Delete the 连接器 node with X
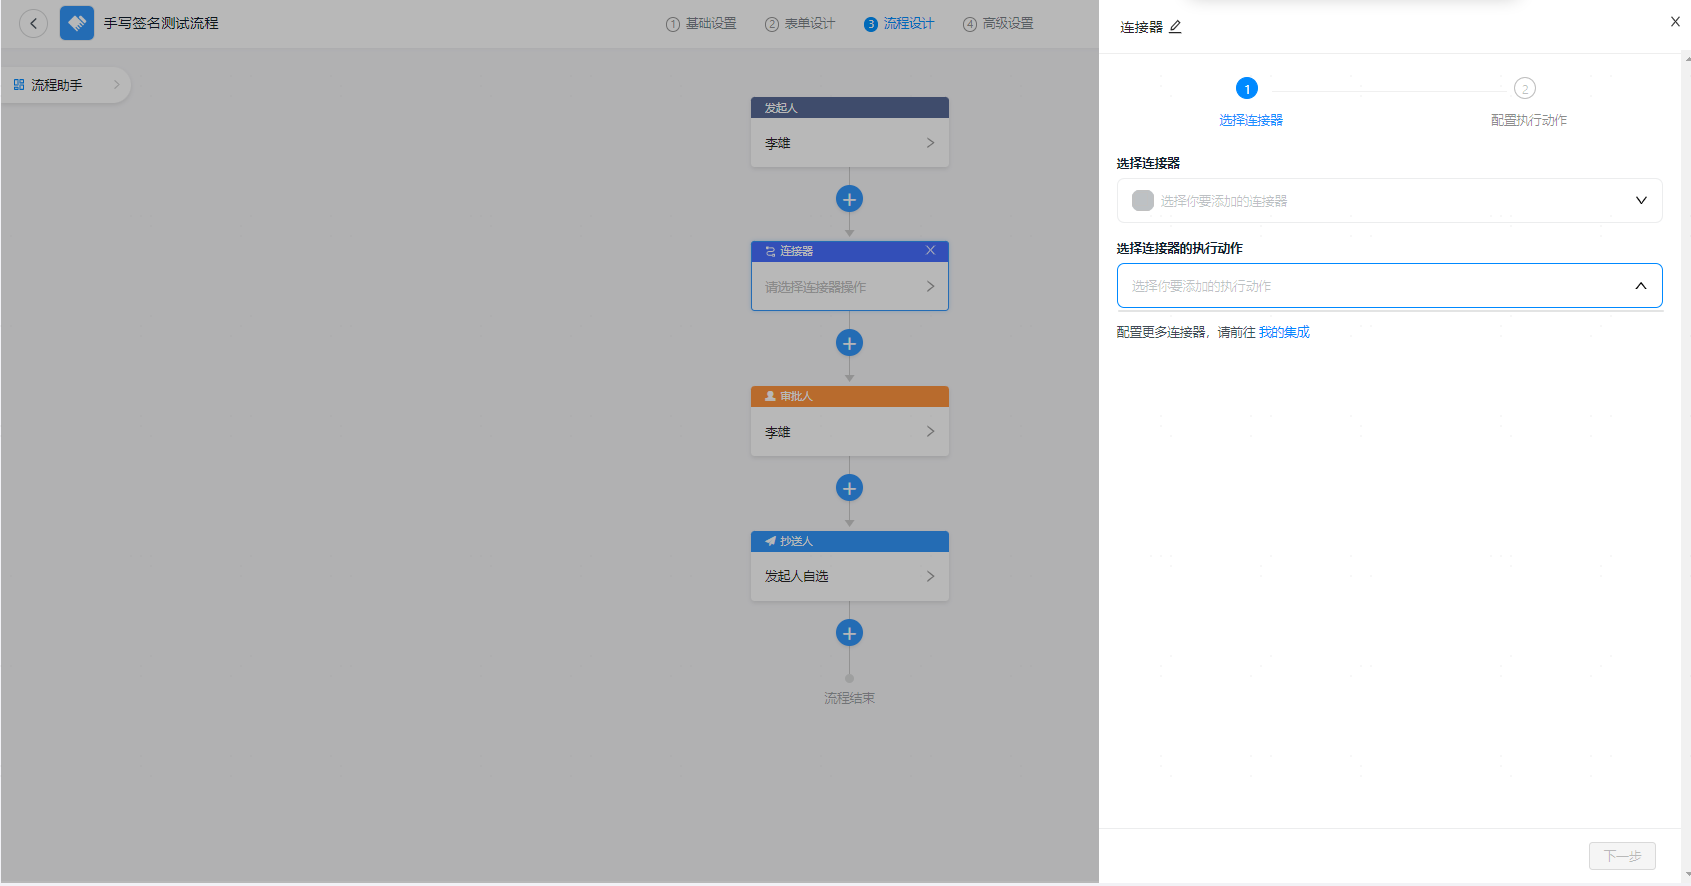This screenshot has height=886, width=1691. tap(930, 250)
